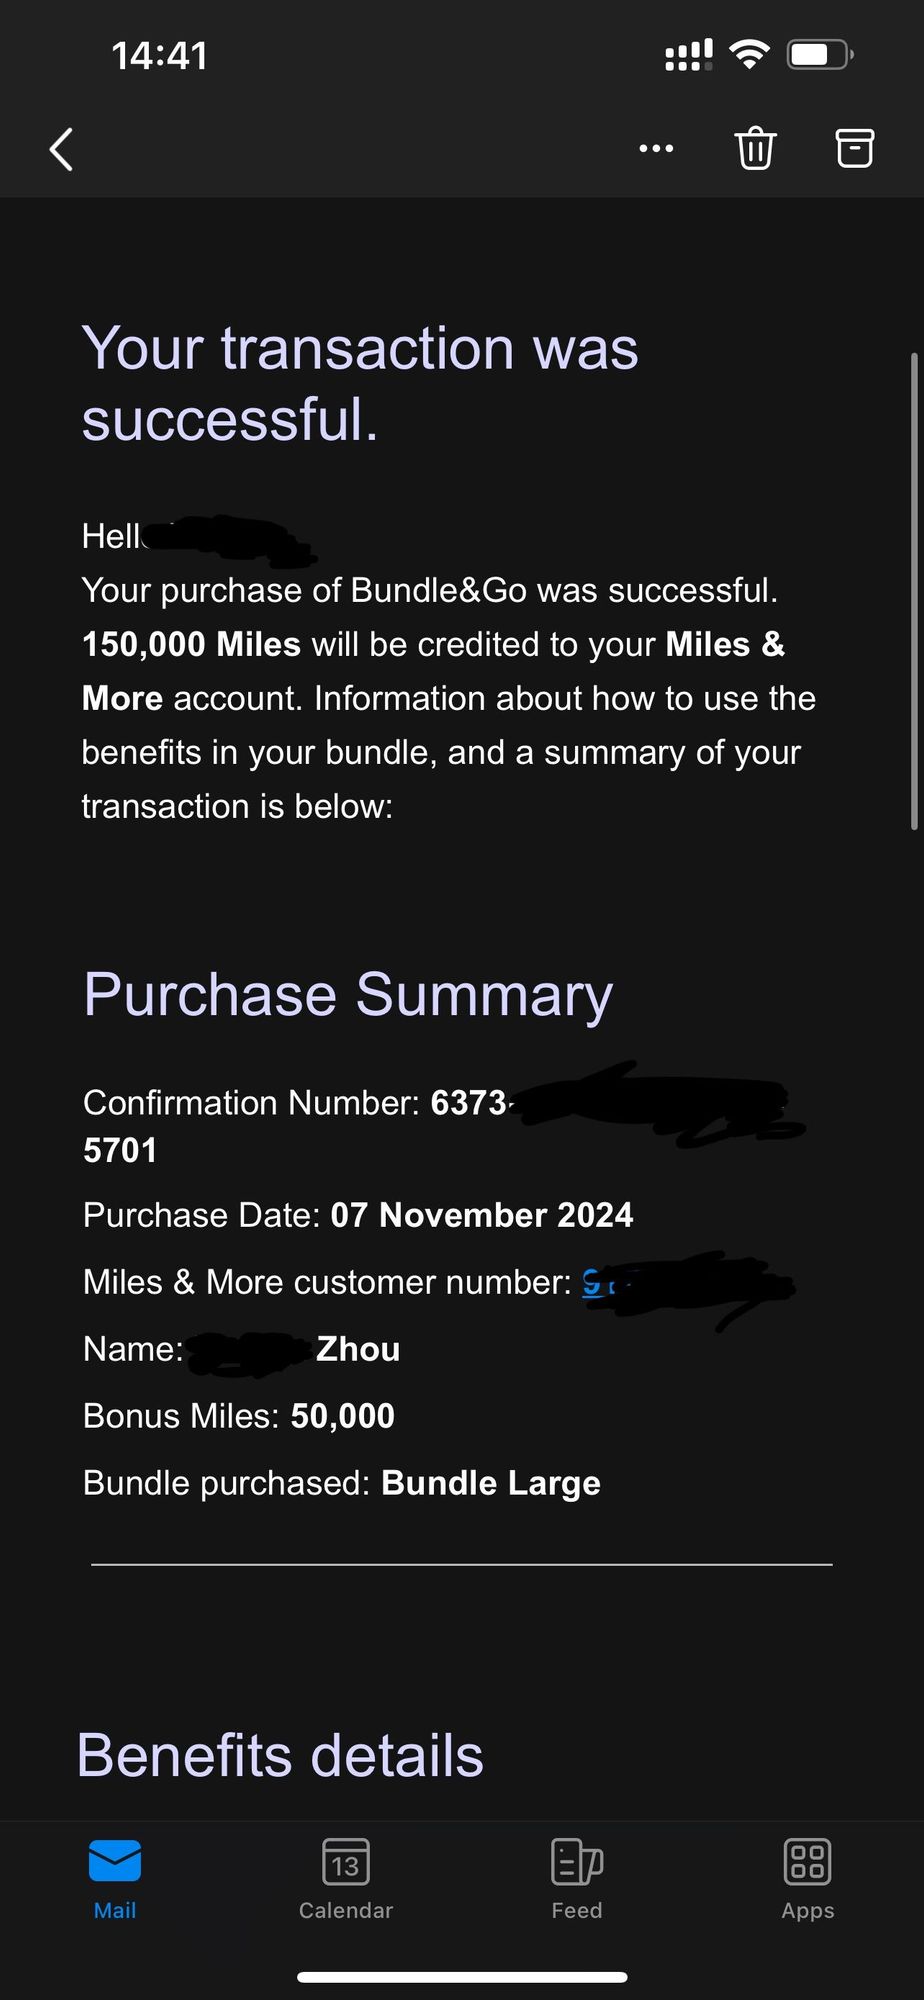Tap the home indicator bar at bottom
This screenshot has height=2000, width=924.
[462, 1977]
